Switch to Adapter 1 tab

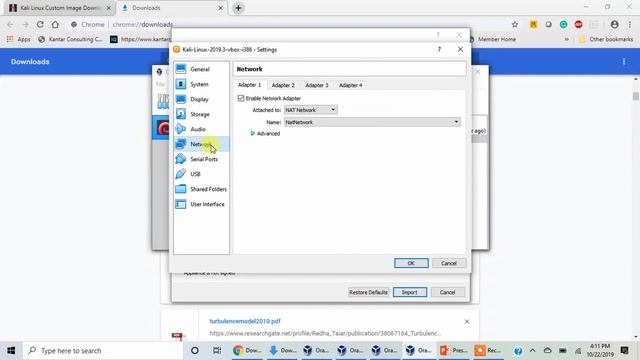click(x=249, y=85)
